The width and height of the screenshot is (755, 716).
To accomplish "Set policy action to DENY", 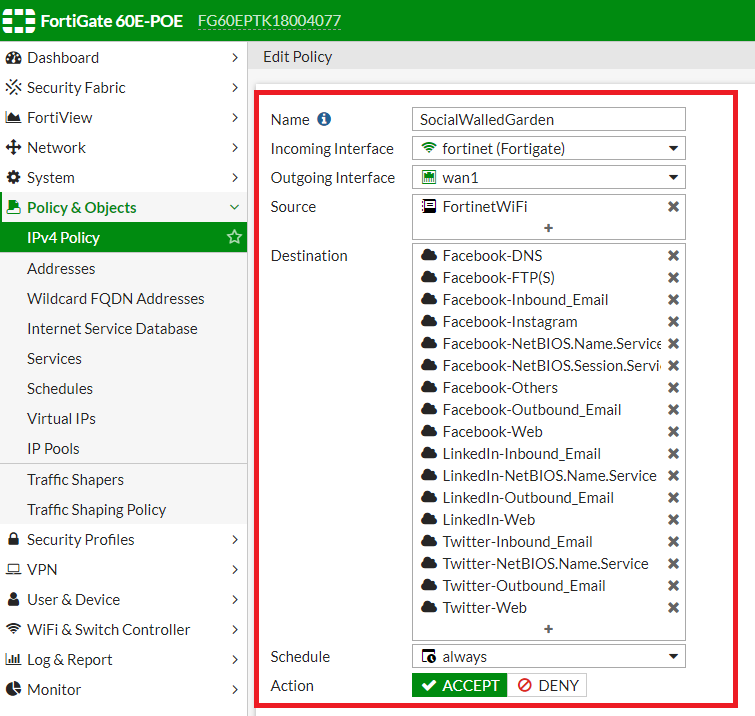I will click(547, 686).
